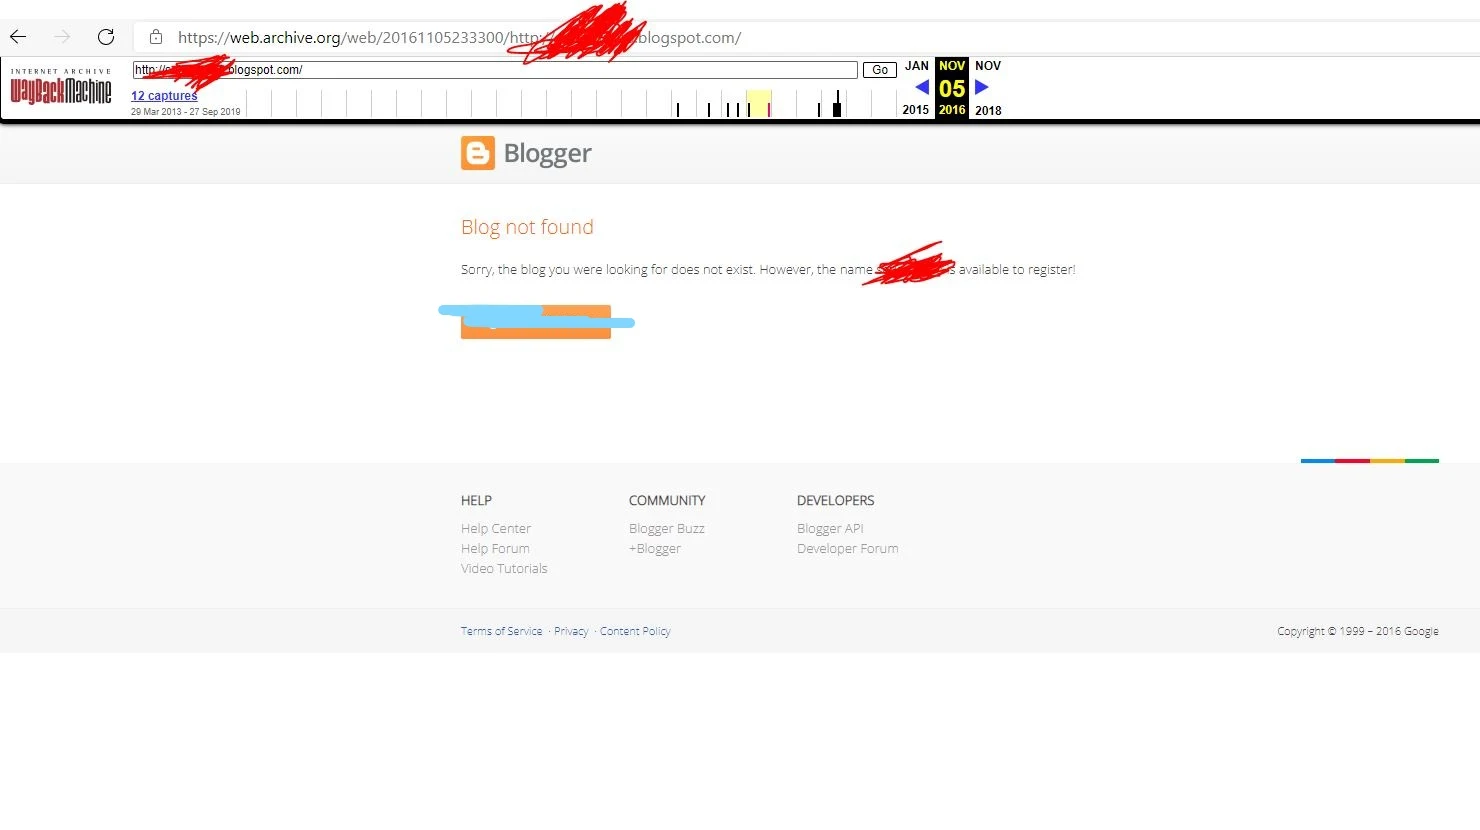Image resolution: width=1480 pixels, height=830 pixels.
Task: Click the Wayback Machine URL field
Action: (x=495, y=70)
